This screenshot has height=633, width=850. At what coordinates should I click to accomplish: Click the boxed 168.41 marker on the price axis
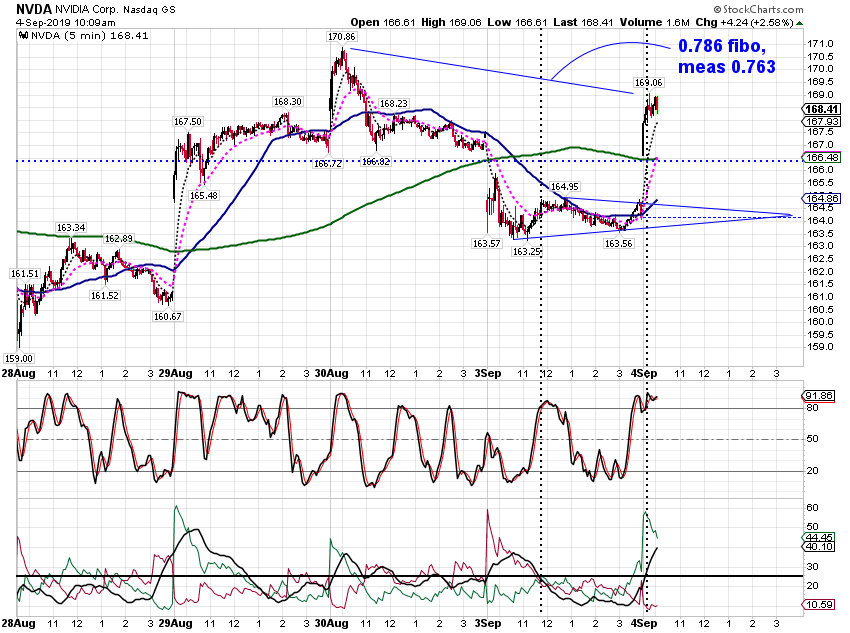click(x=821, y=109)
